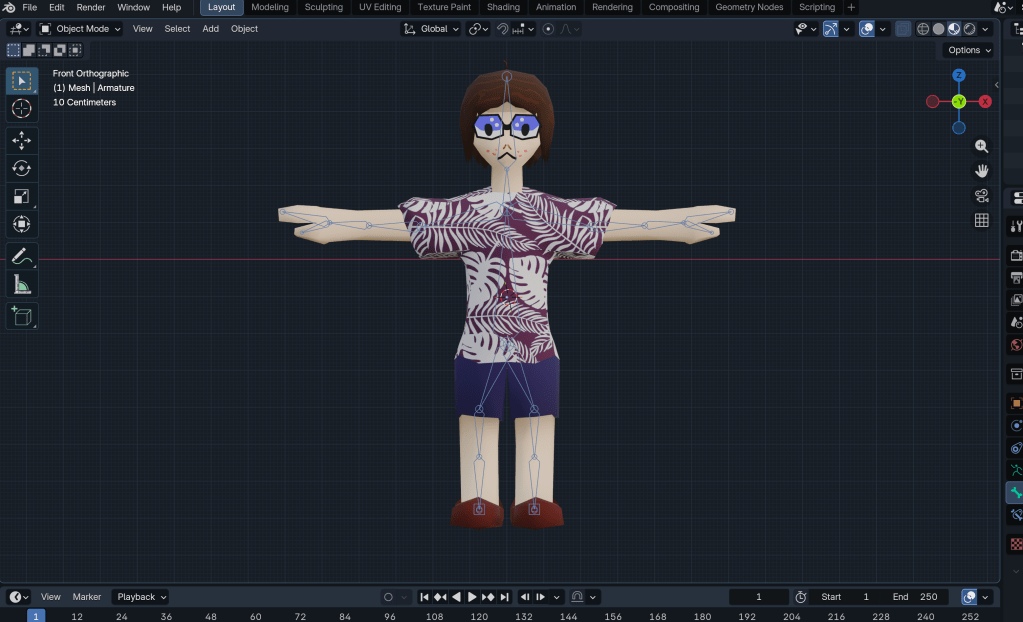Expand the Global transform orientation dropdown
Viewport: 1023px width, 622px height.
point(431,29)
